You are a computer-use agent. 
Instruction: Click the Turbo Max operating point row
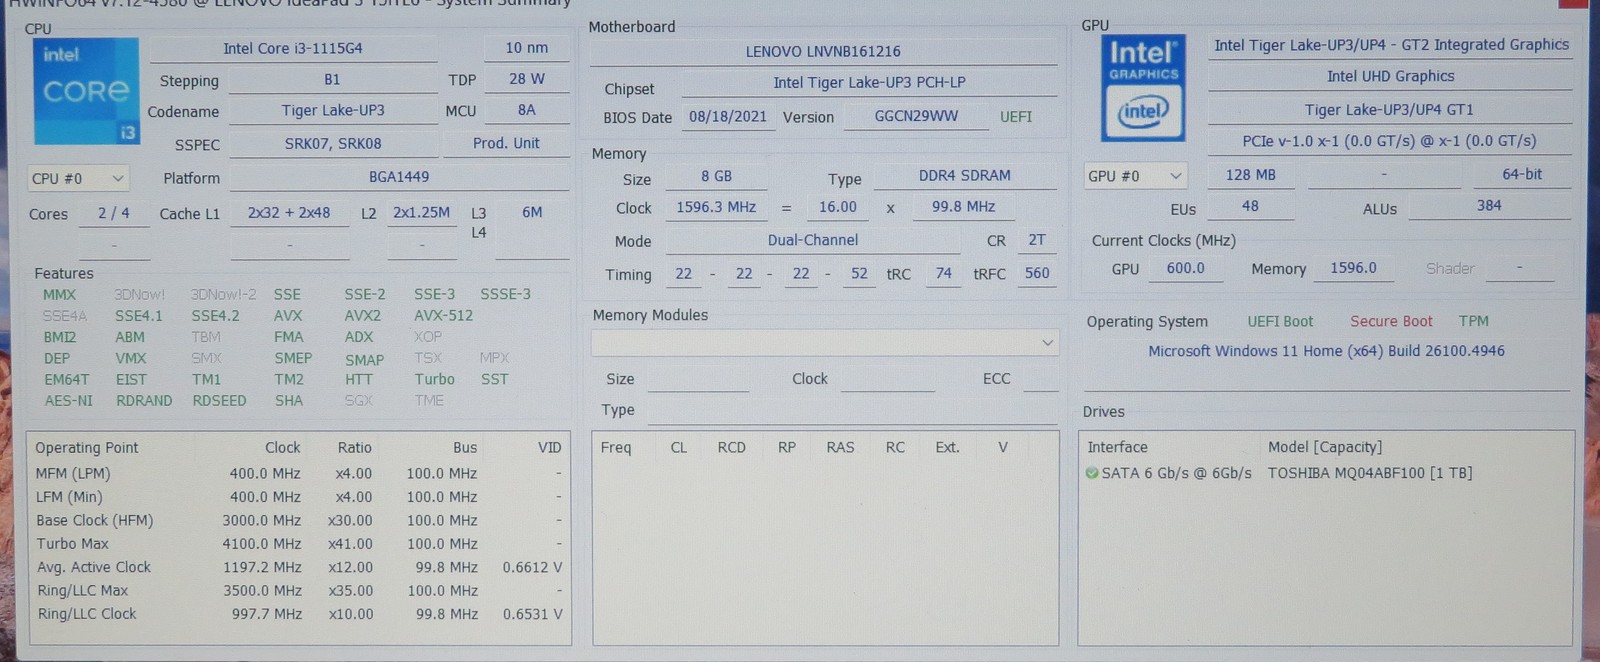click(x=299, y=544)
